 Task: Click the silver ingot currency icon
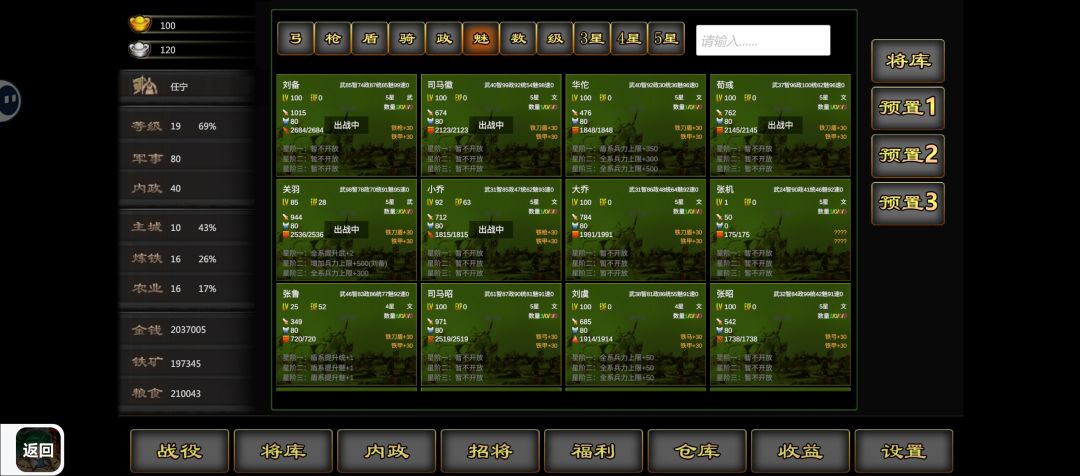[139, 49]
